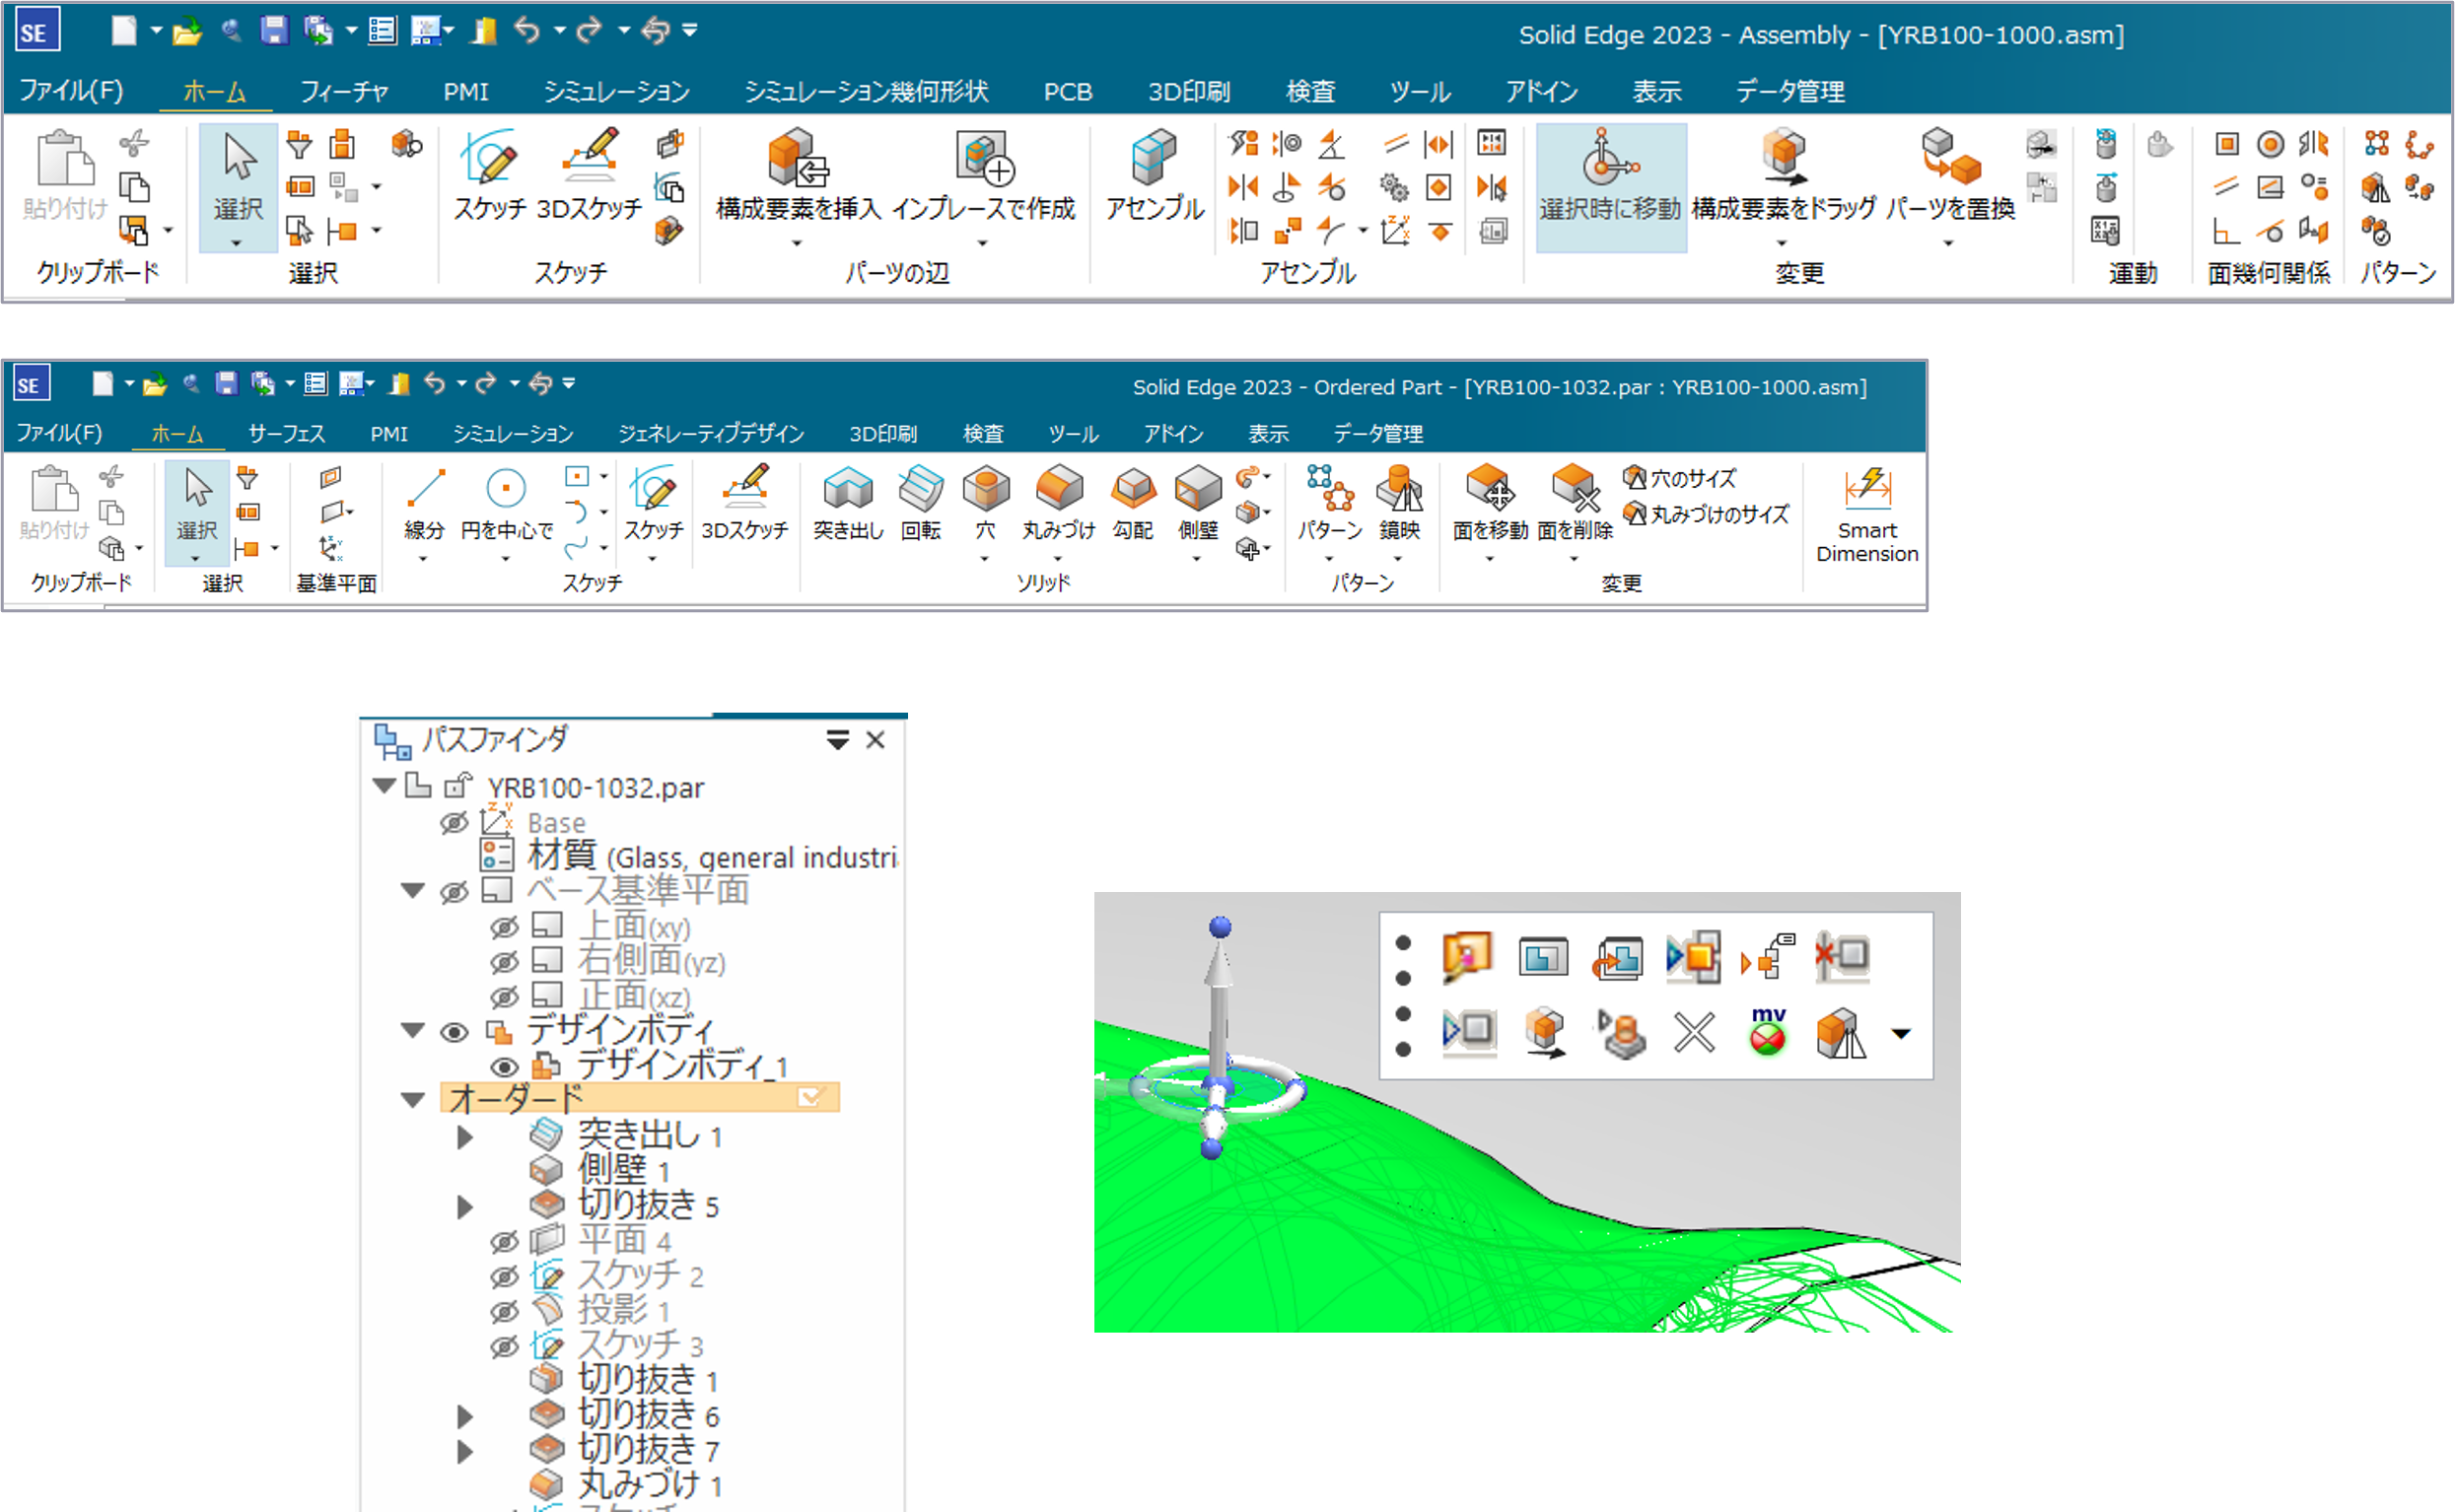Collapse the オーダード tree section
This screenshot has height=1512, width=2455.
(x=413, y=1100)
